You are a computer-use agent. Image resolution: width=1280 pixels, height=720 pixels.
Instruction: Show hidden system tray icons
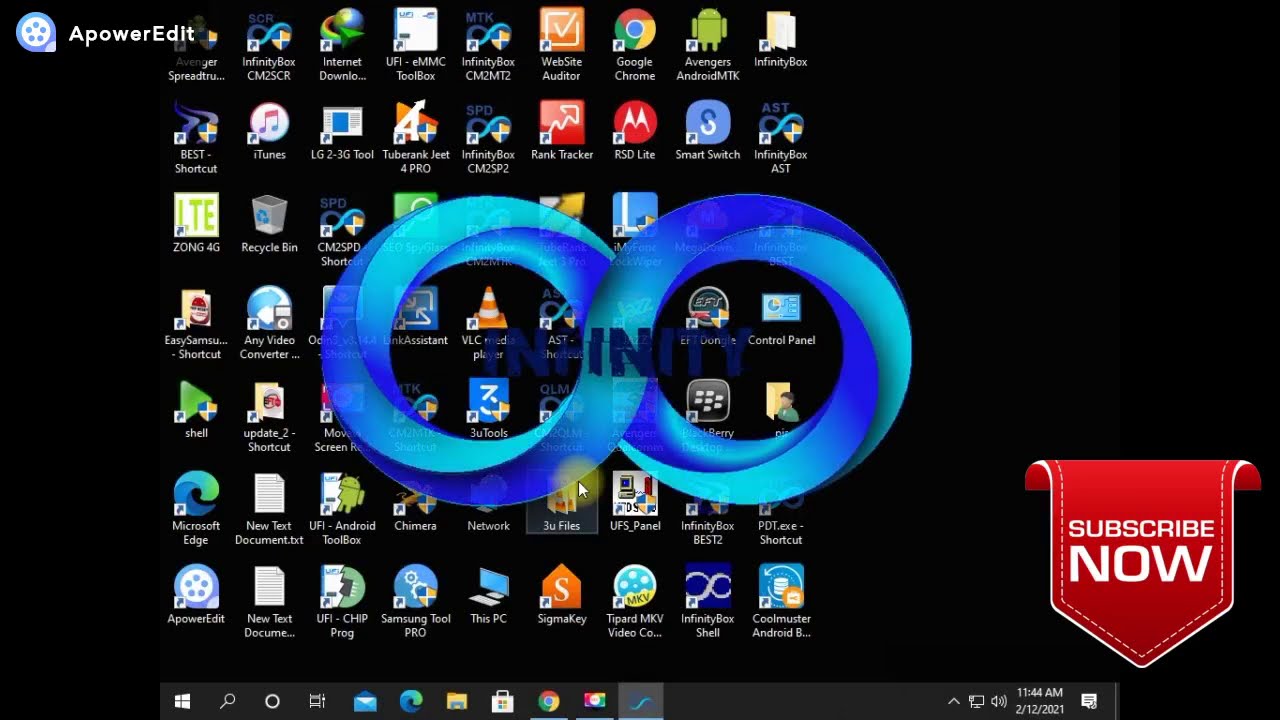[x=953, y=701]
